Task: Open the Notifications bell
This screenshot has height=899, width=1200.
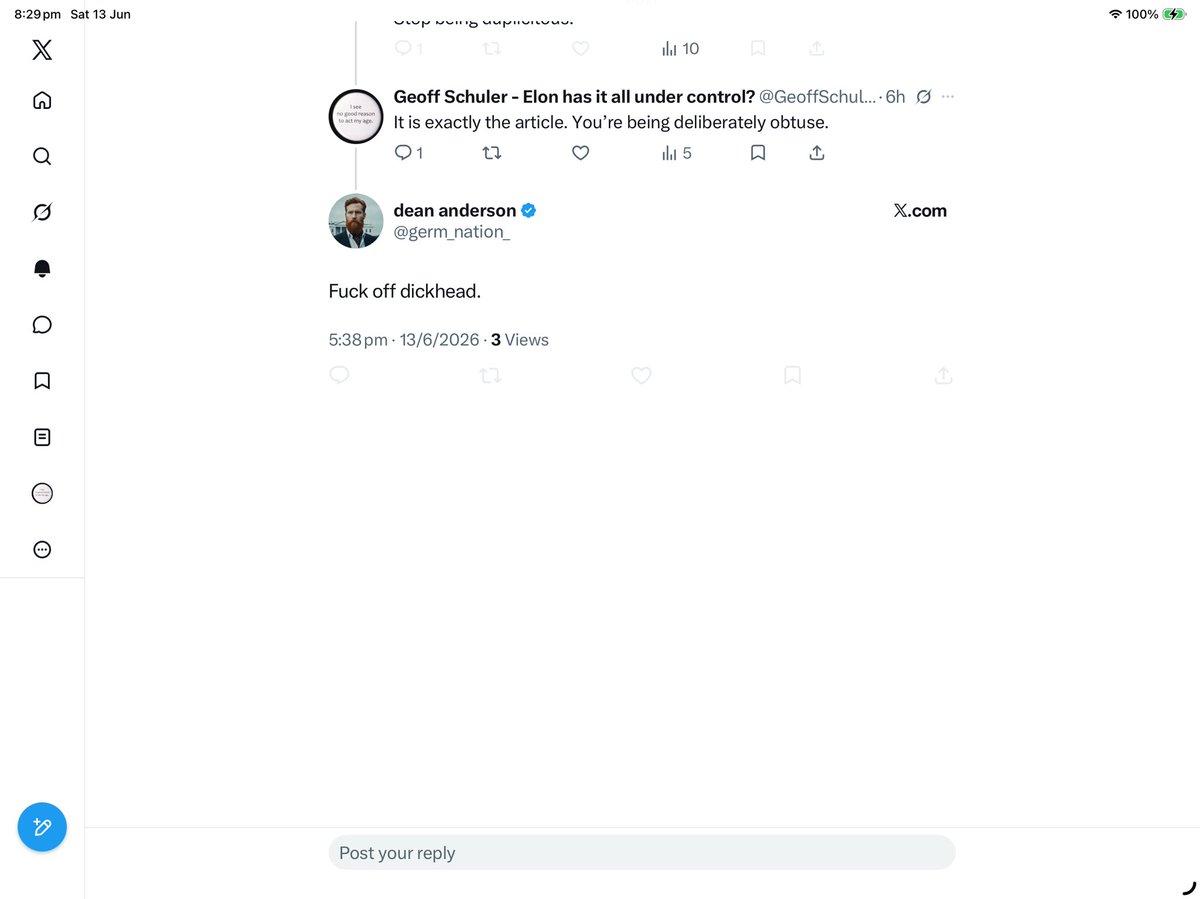Action: point(42,268)
